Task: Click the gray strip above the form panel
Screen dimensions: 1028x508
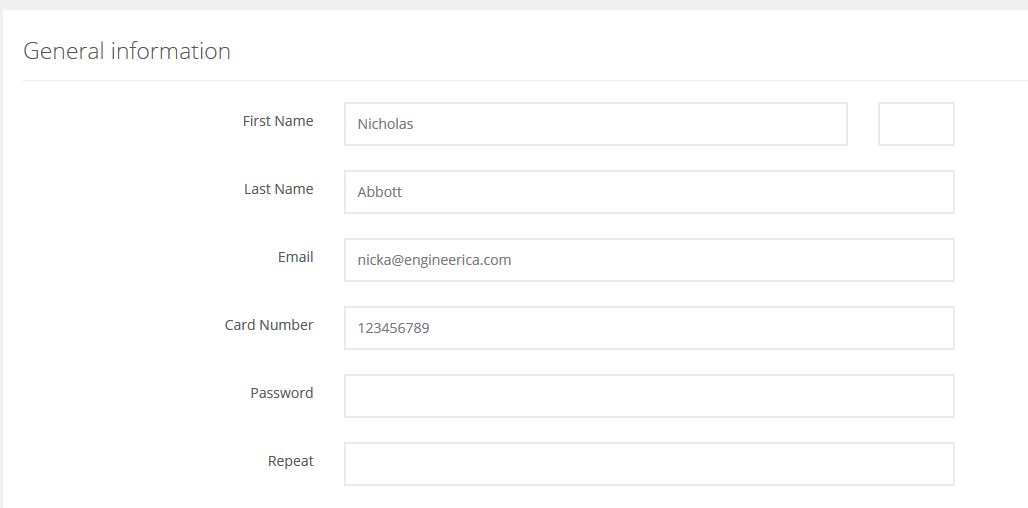Action: pos(514,5)
